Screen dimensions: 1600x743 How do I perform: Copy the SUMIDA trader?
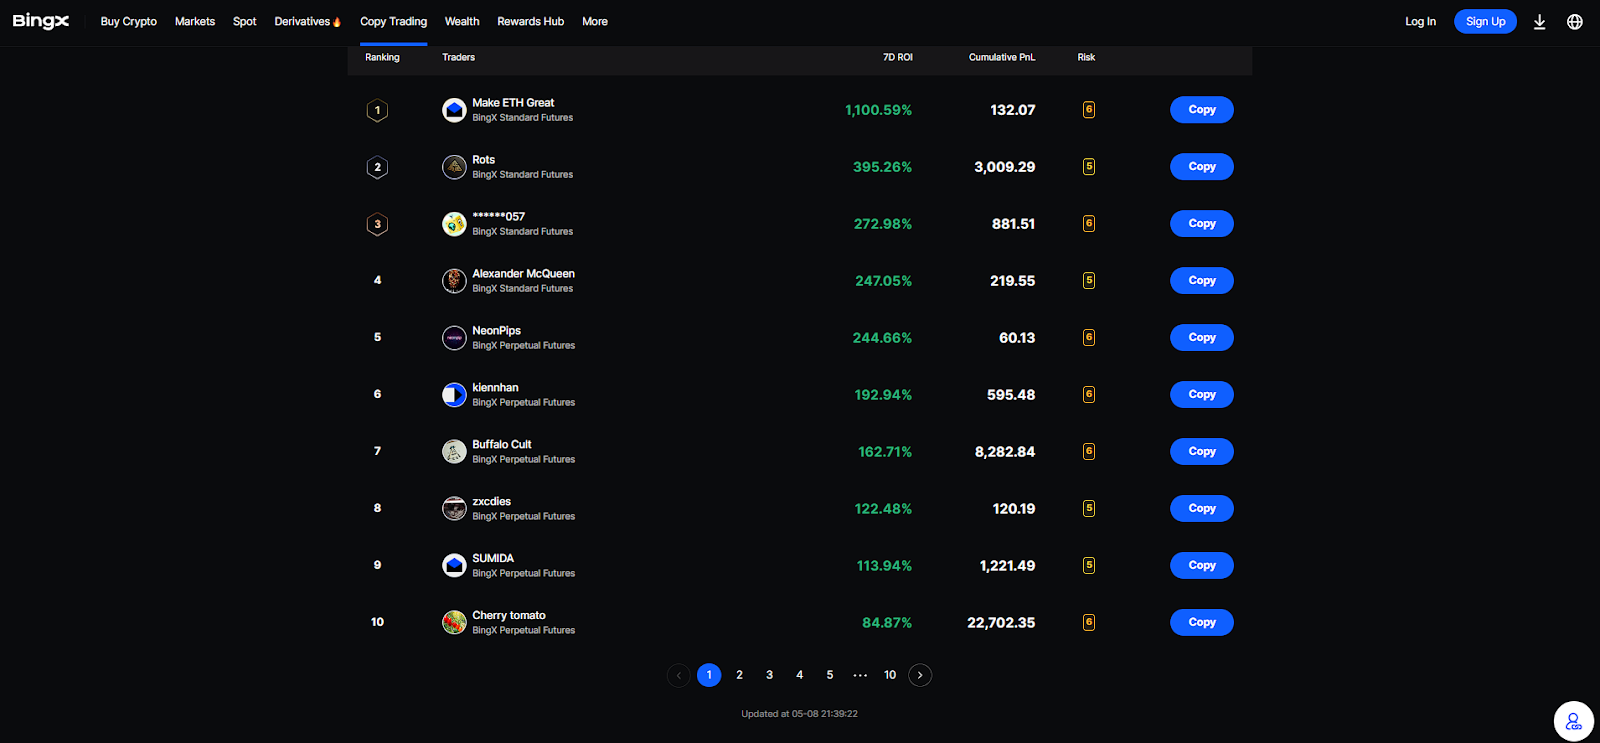[x=1202, y=566]
